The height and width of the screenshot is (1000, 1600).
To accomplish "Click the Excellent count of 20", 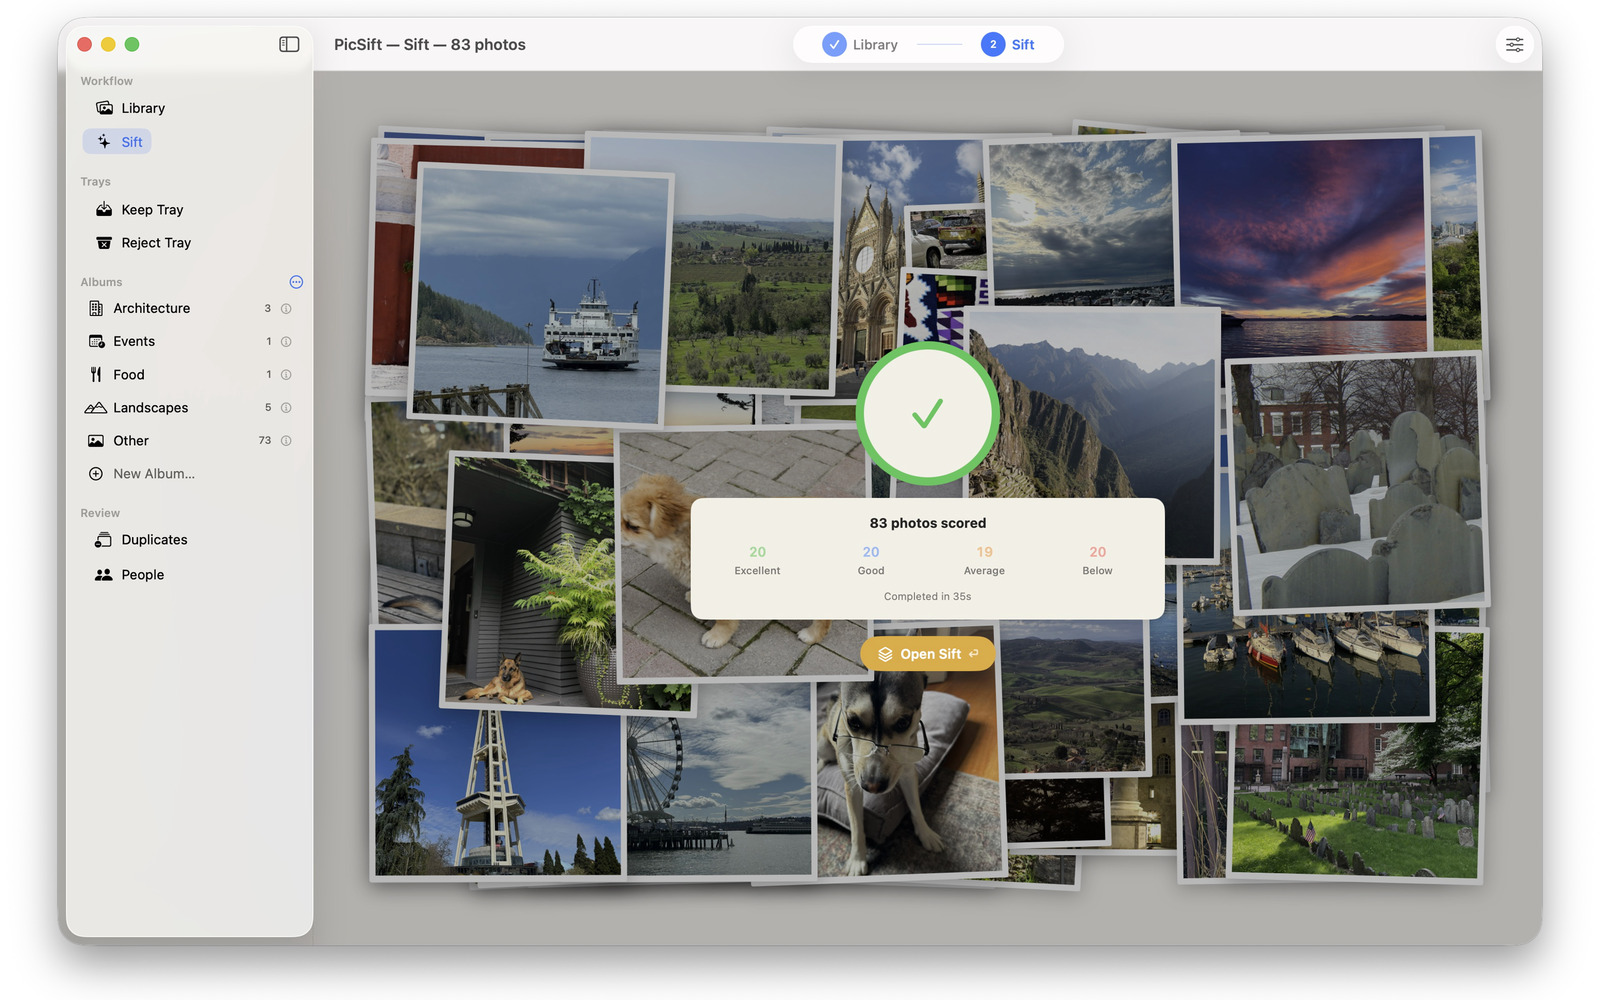I will (x=758, y=552).
